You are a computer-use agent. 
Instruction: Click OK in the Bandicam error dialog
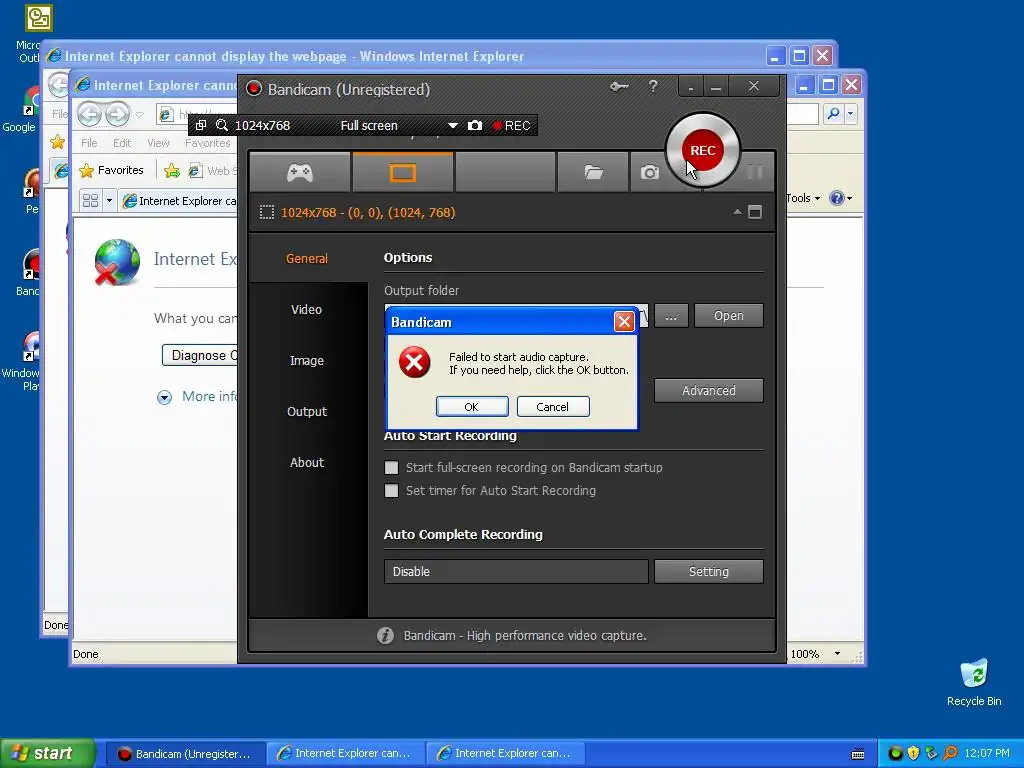472,407
